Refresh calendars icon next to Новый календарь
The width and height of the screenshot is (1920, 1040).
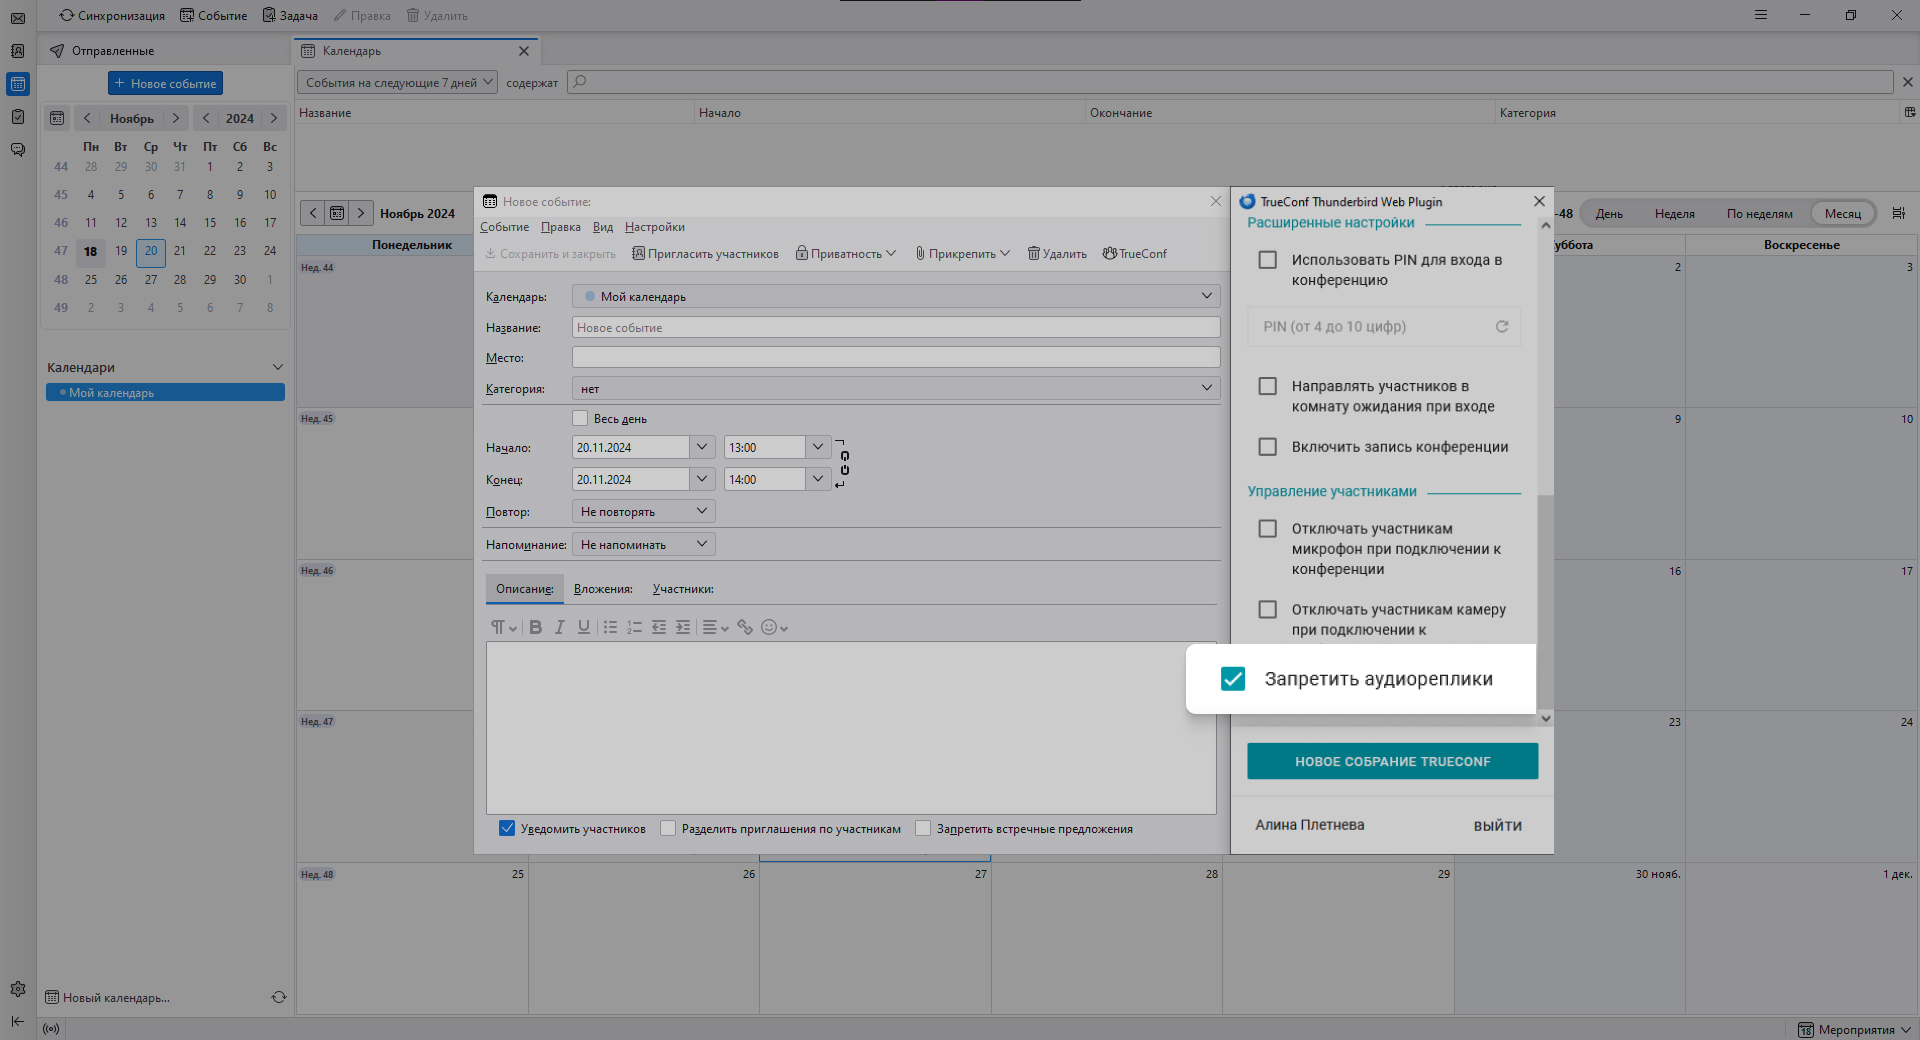point(279,997)
